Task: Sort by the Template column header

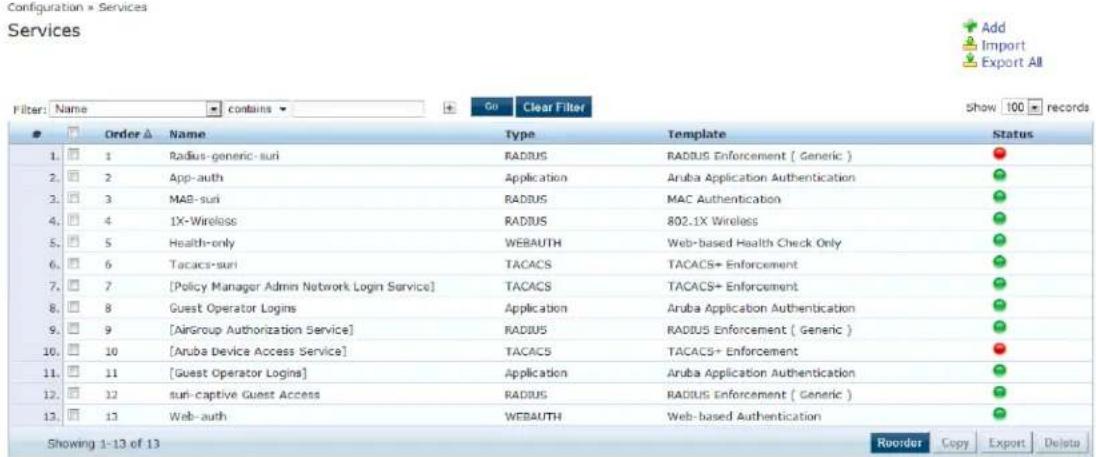Action: pyautogui.click(x=697, y=133)
